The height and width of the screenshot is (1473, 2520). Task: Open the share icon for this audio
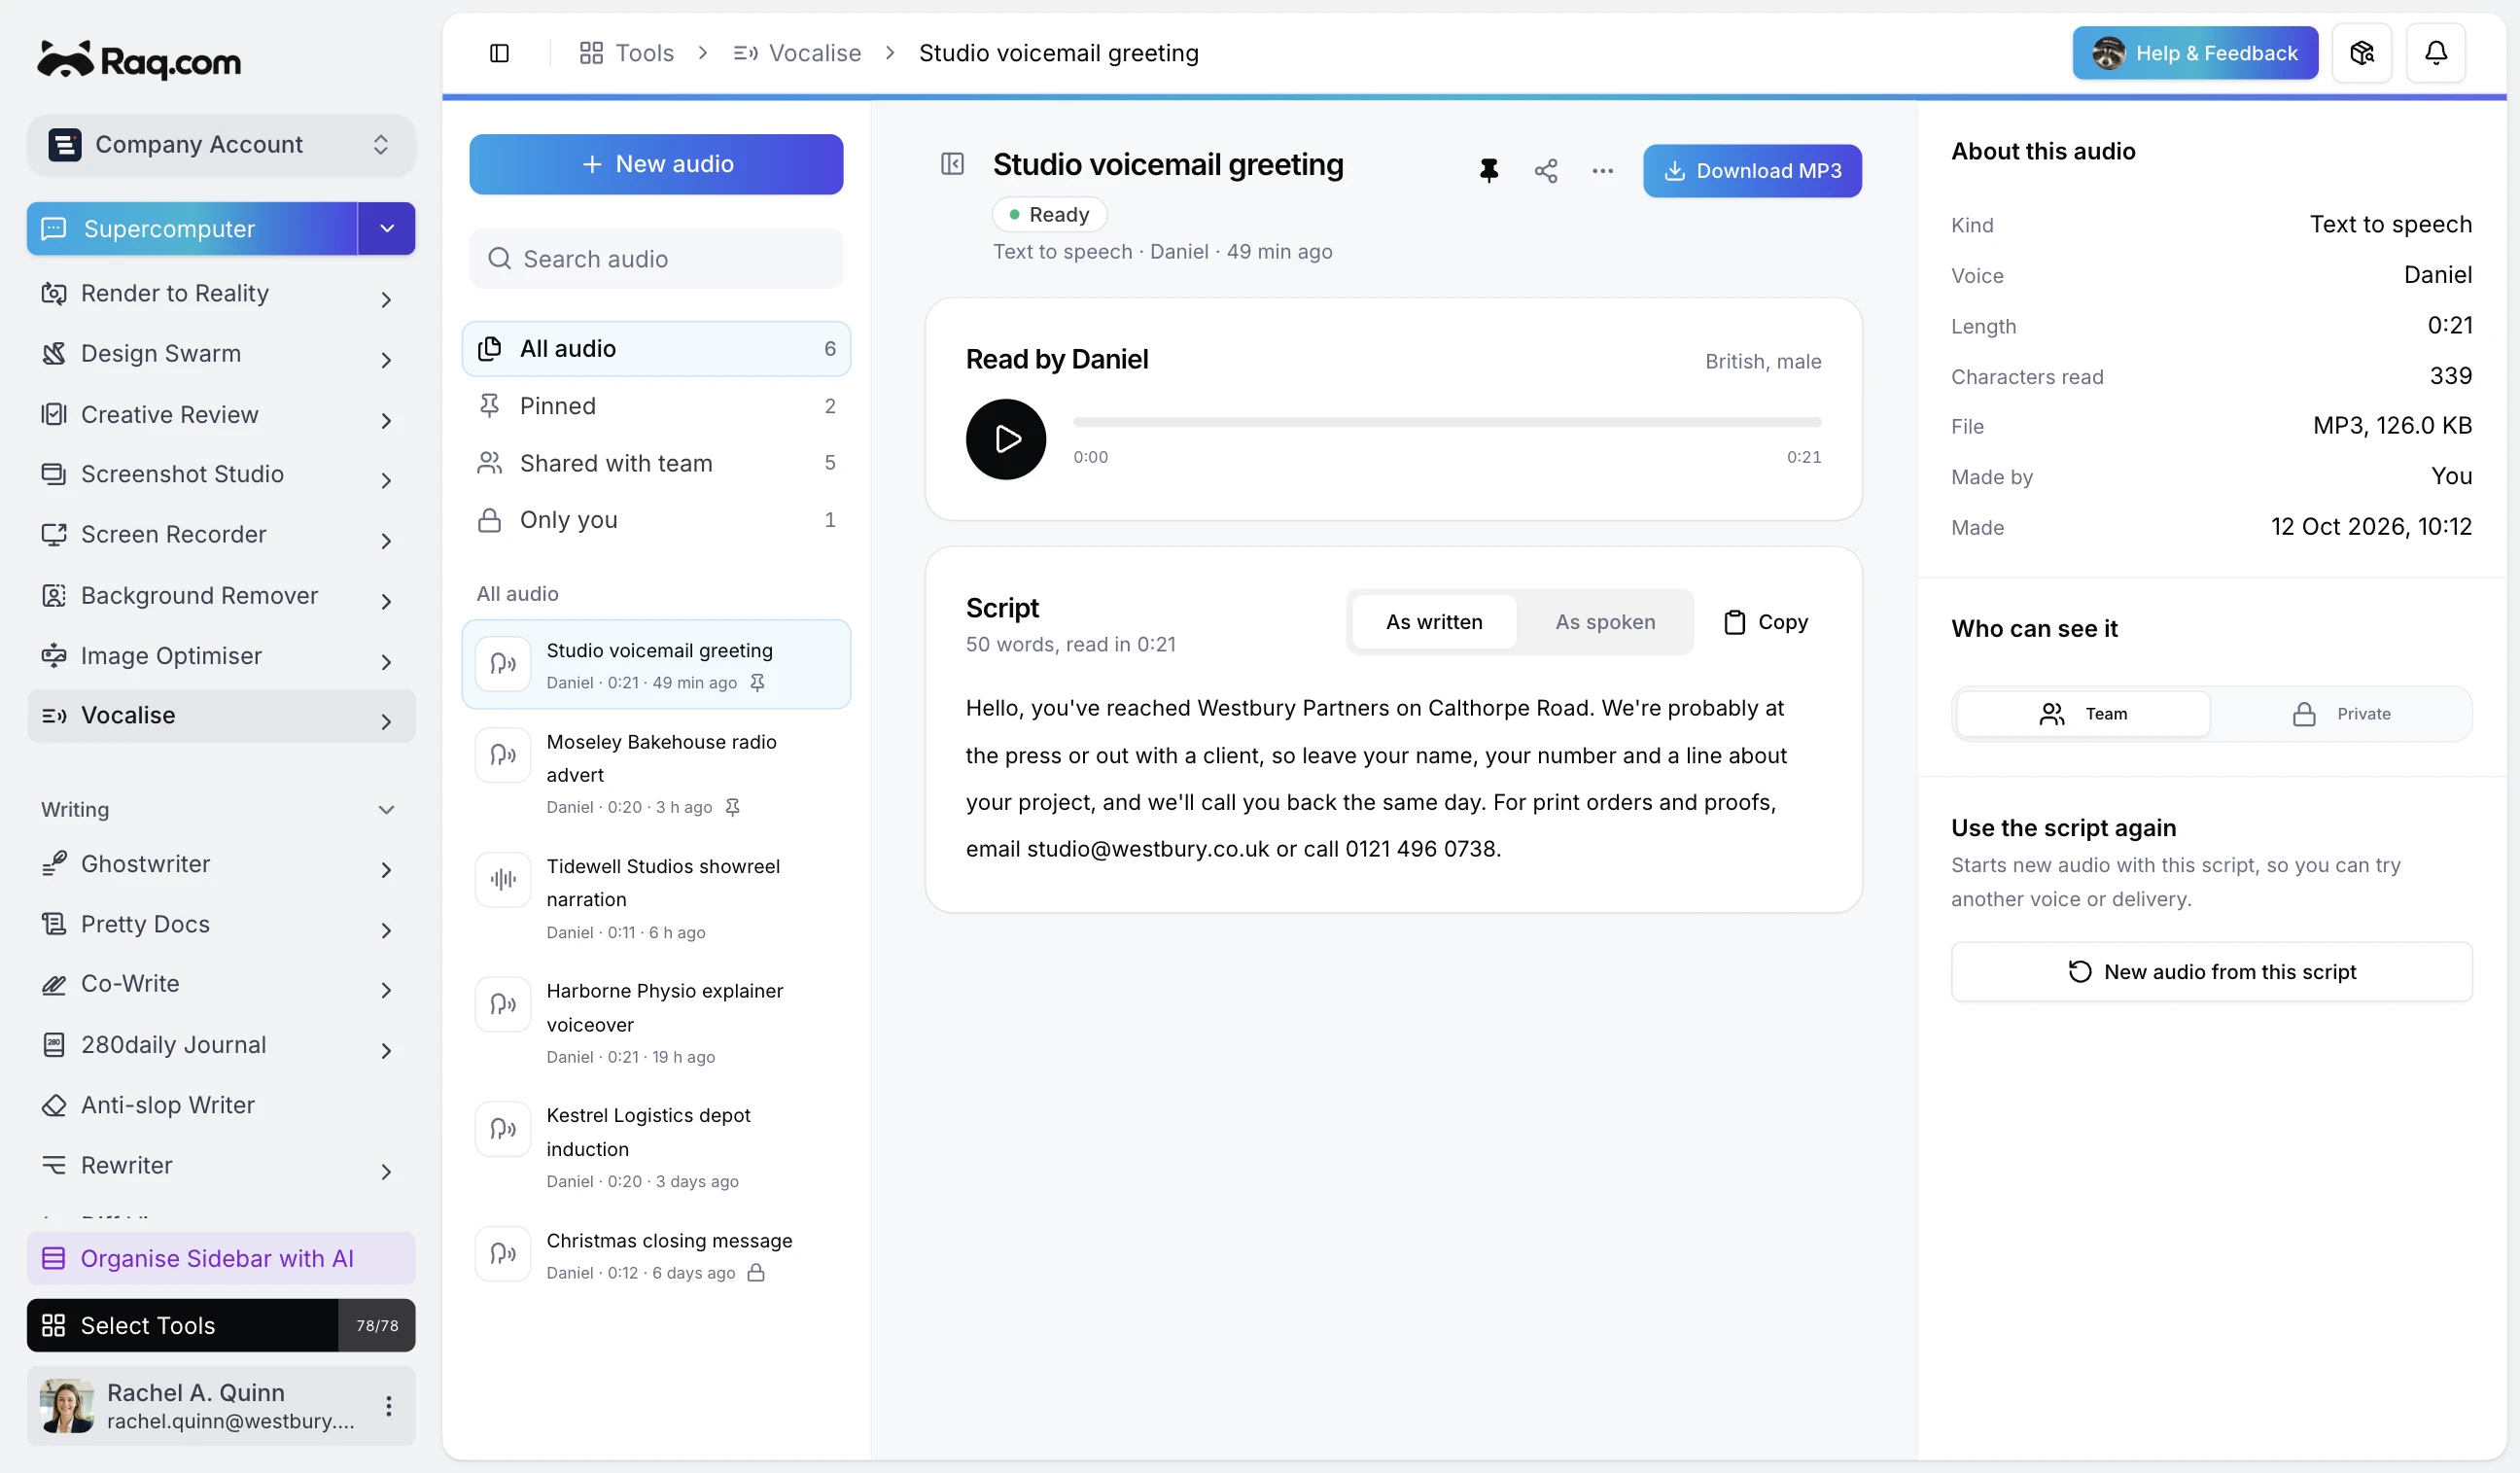pyautogui.click(x=1545, y=171)
